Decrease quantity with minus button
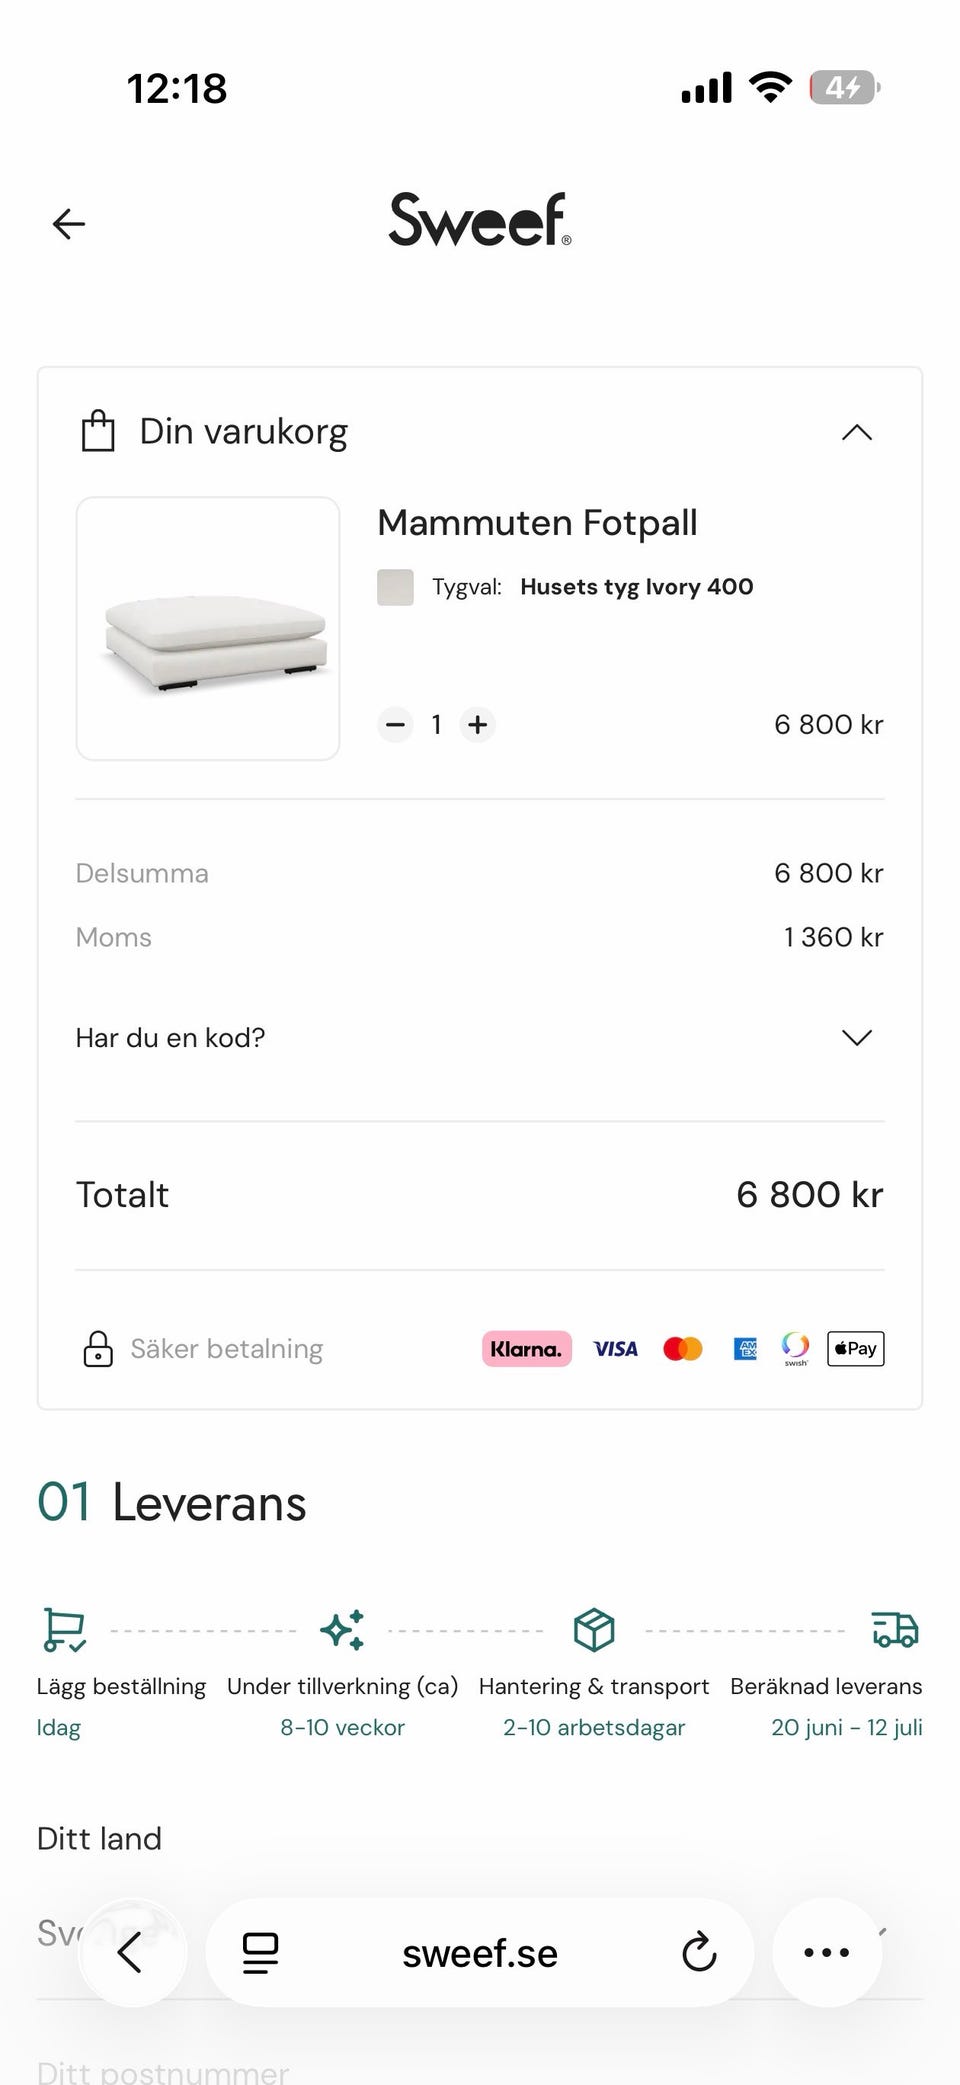Image resolution: width=960 pixels, height=2085 pixels. pos(396,724)
